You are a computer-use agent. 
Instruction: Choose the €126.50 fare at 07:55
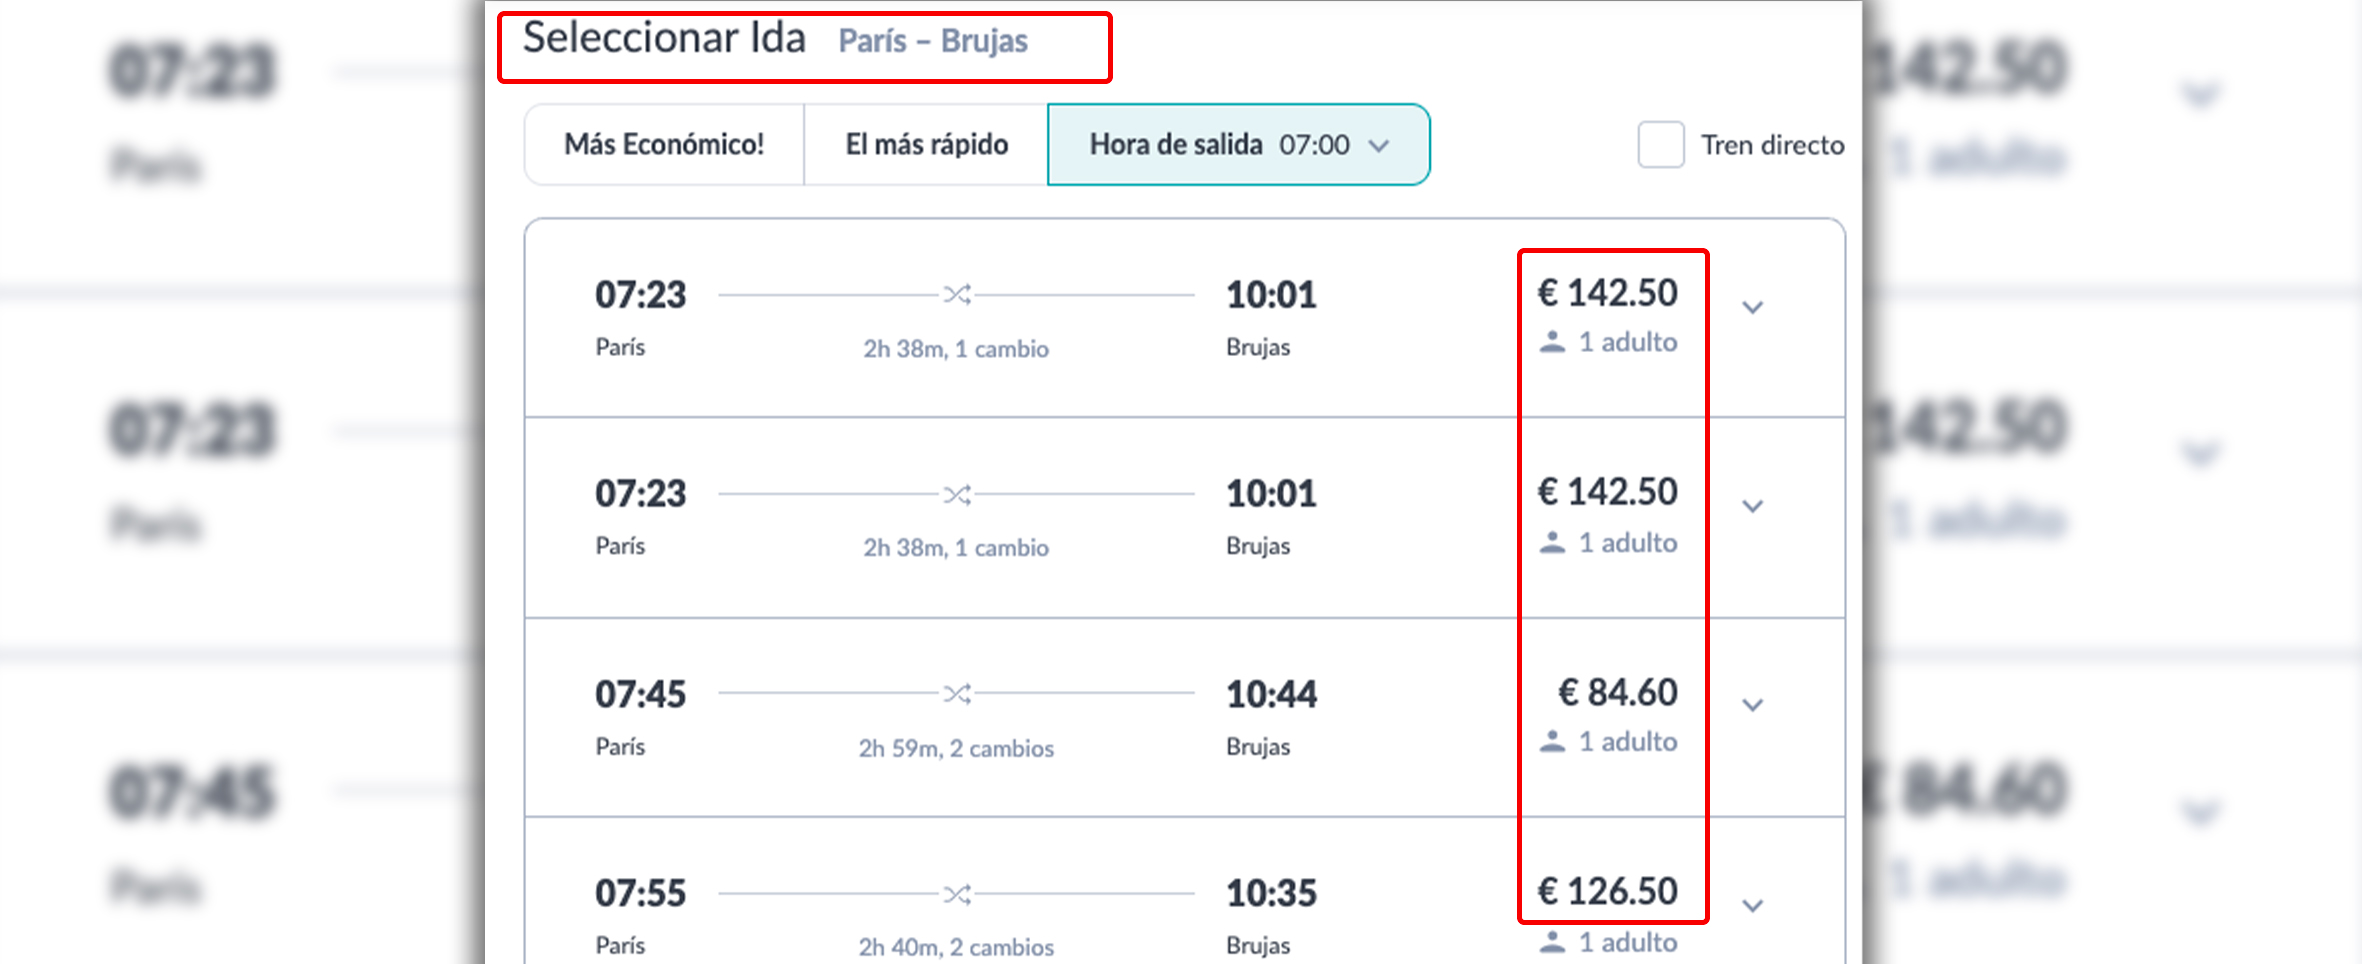(1607, 891)
